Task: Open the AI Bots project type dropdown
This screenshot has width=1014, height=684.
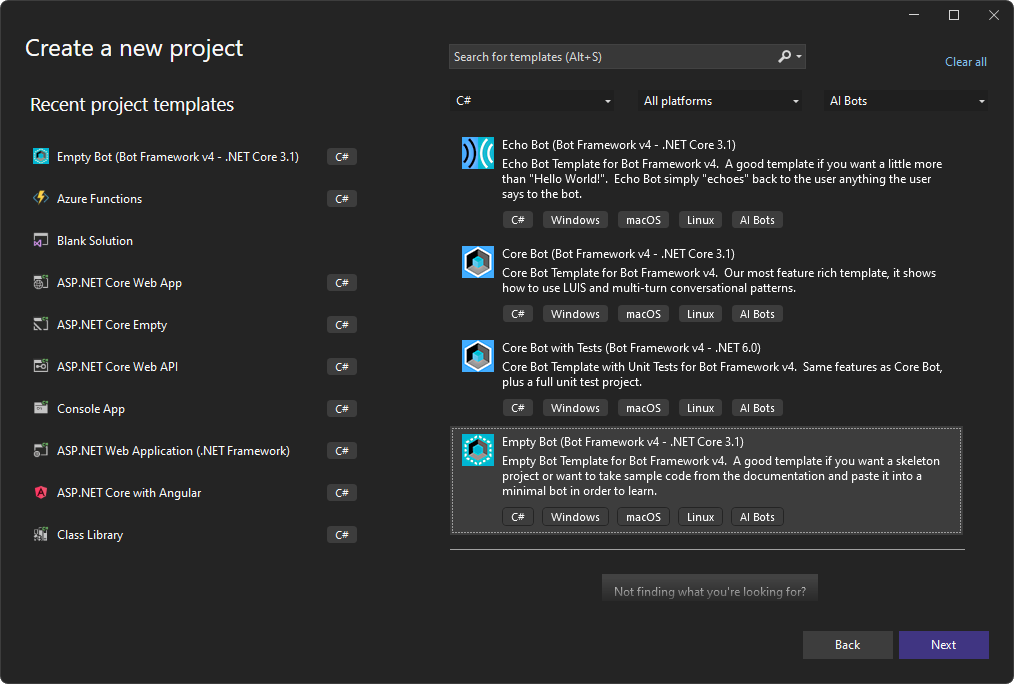Action: point(905,100)
